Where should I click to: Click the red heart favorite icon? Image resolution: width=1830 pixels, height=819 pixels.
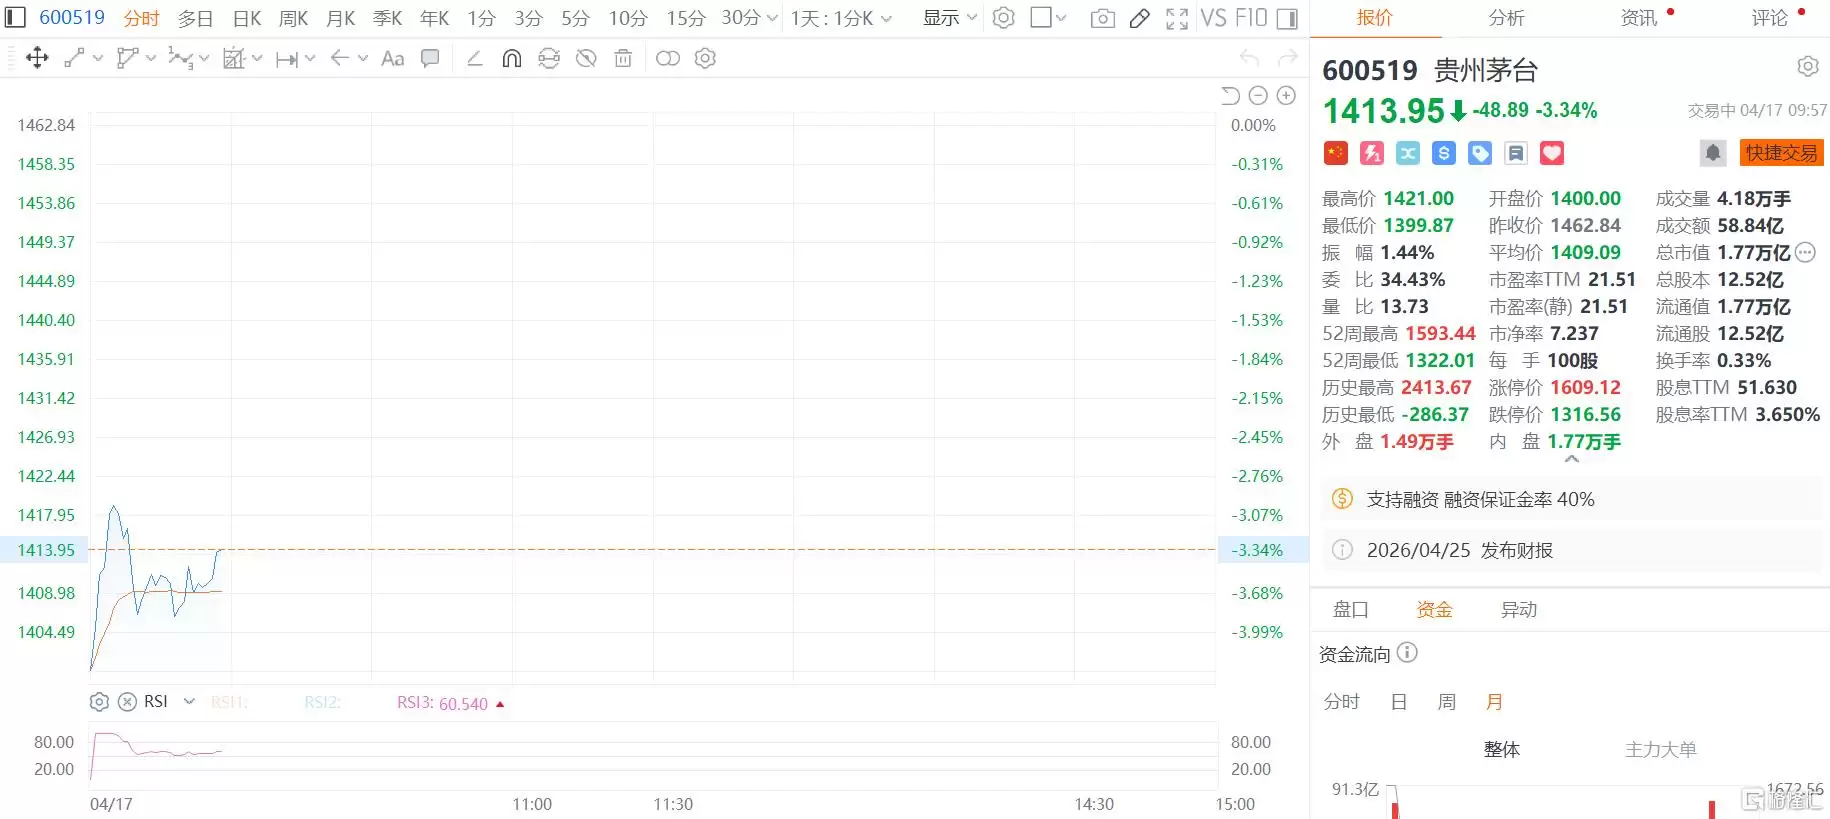coord(1551,153)
